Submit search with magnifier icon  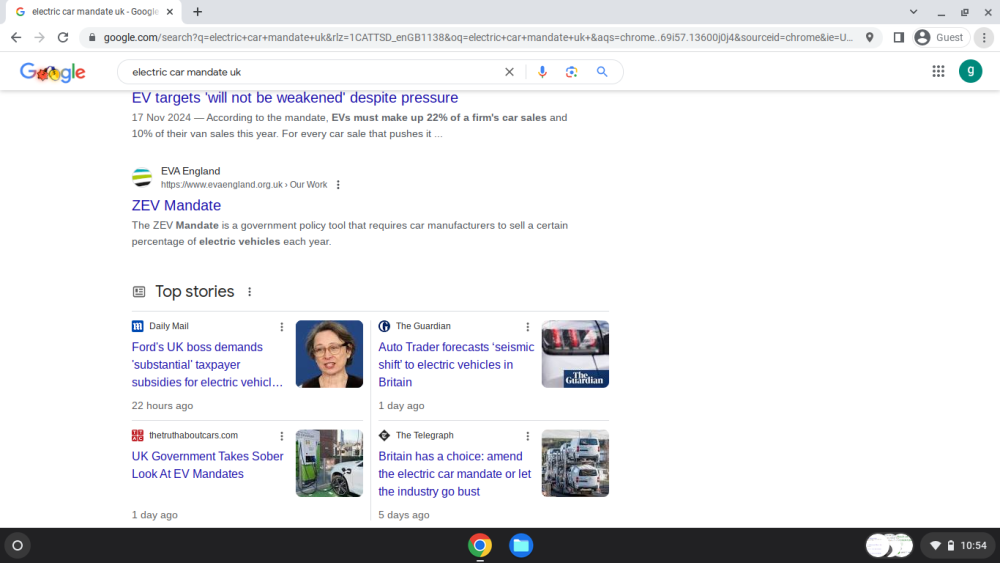pyautogui.click(x=602, y=72)
